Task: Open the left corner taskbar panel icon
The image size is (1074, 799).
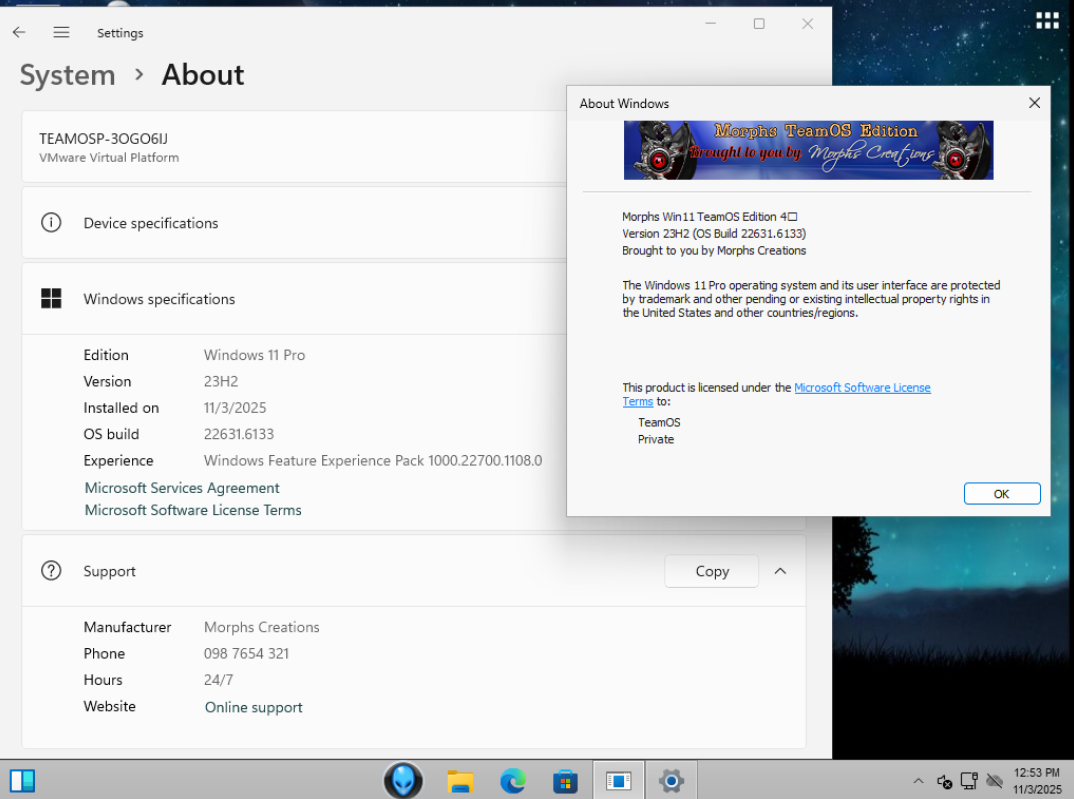Action: pyautogui.click(x=22, y=780)
